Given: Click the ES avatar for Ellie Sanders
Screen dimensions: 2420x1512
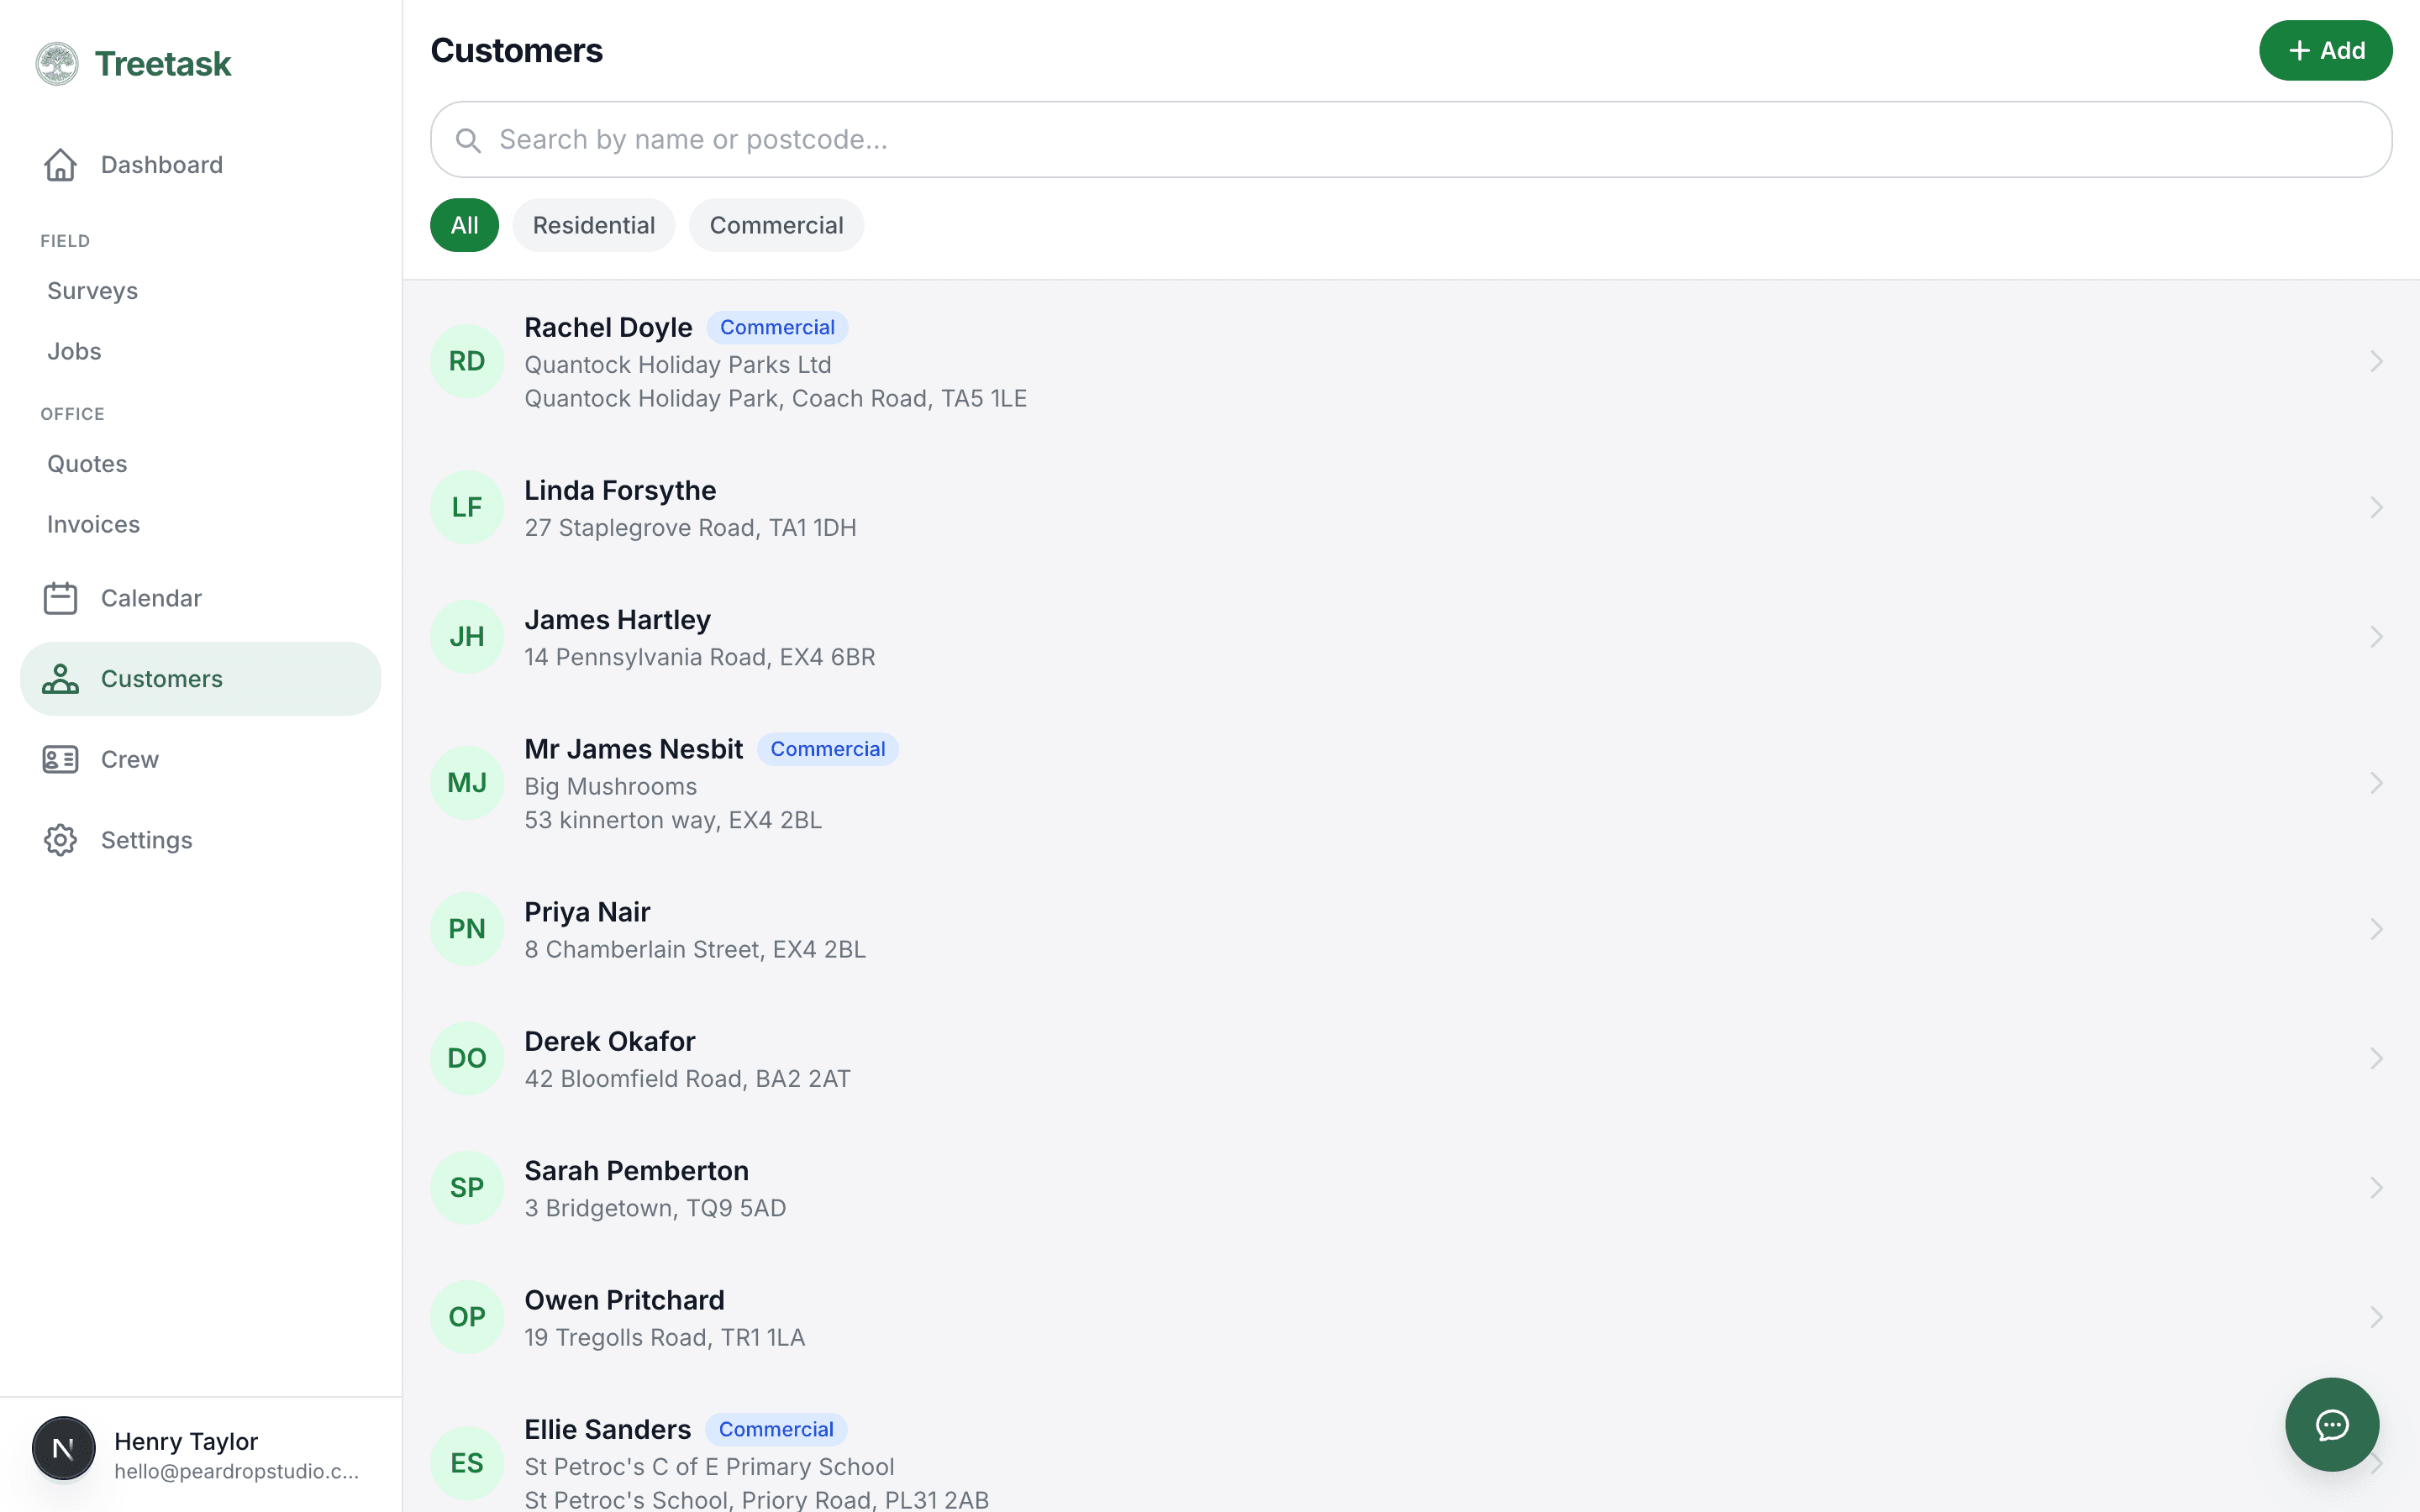Looking at the screenshot, I should [467, 1463].
